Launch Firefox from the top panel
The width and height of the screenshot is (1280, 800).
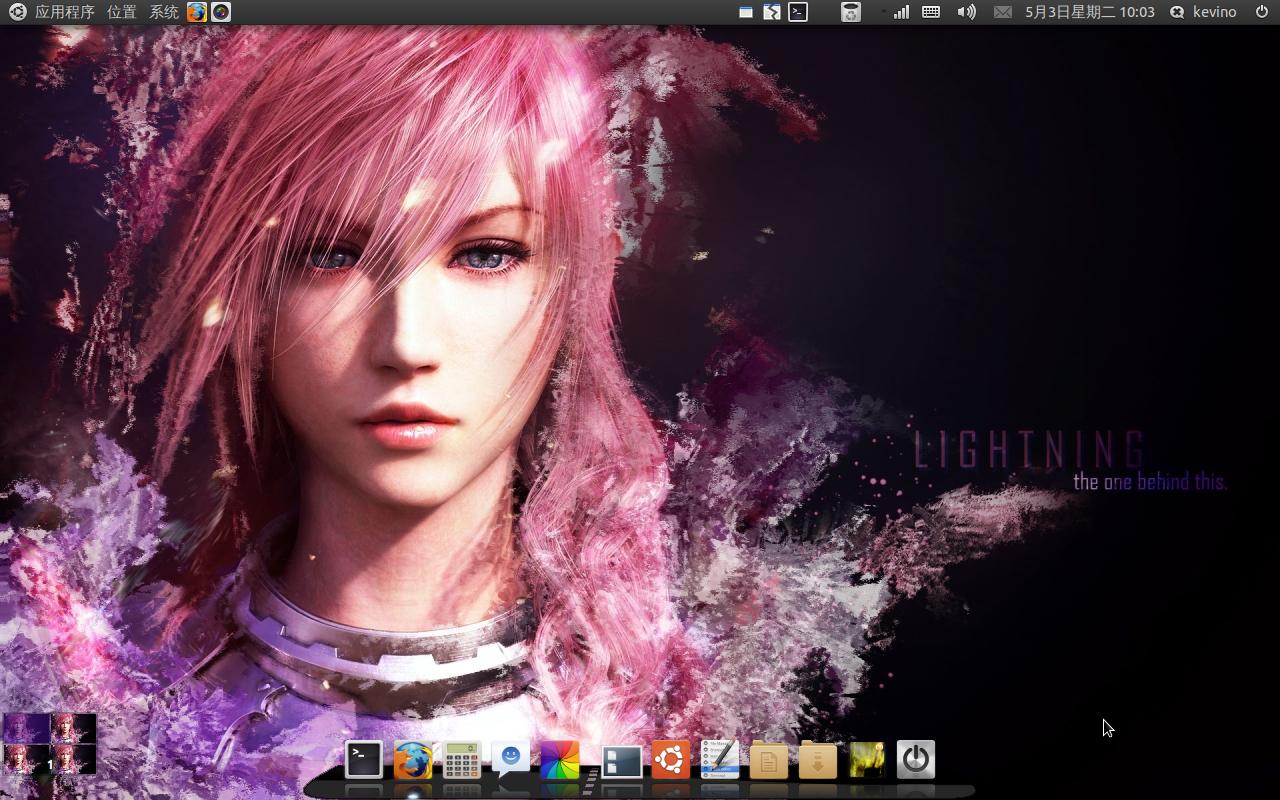[x=197, y=12]
